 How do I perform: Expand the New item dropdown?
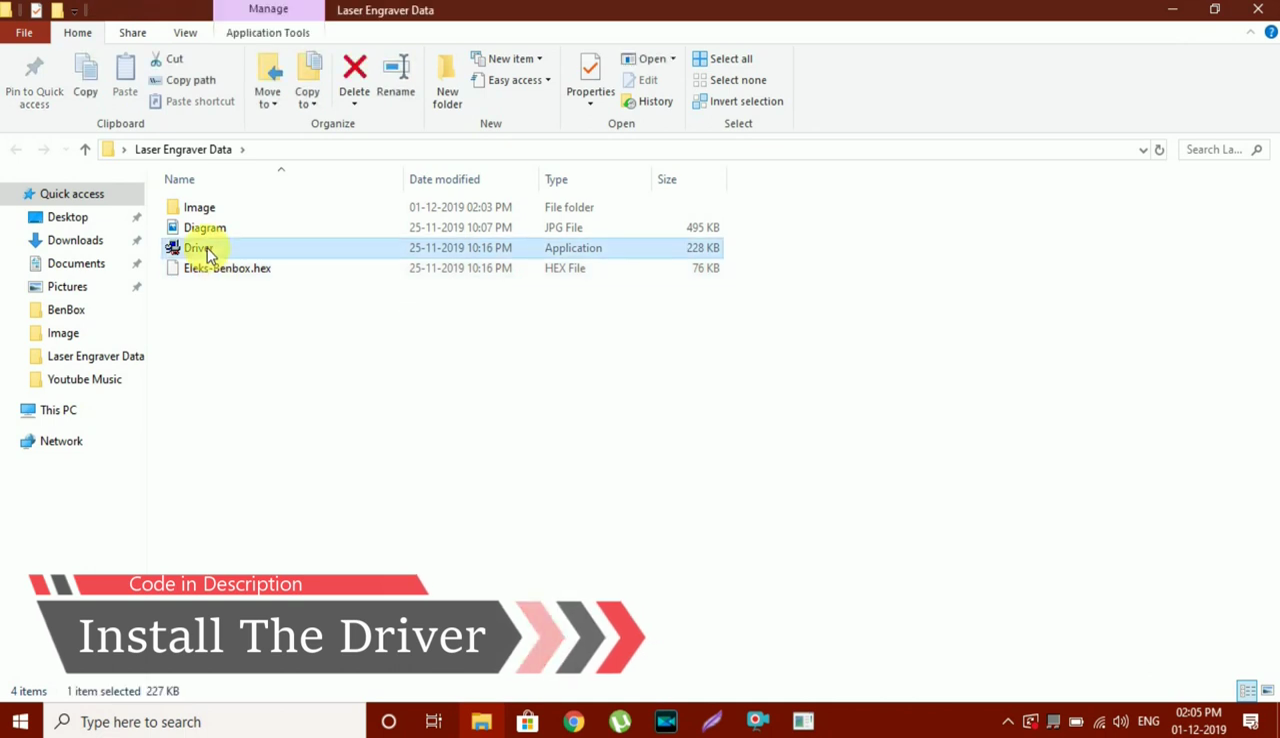(x=507, y=59)
